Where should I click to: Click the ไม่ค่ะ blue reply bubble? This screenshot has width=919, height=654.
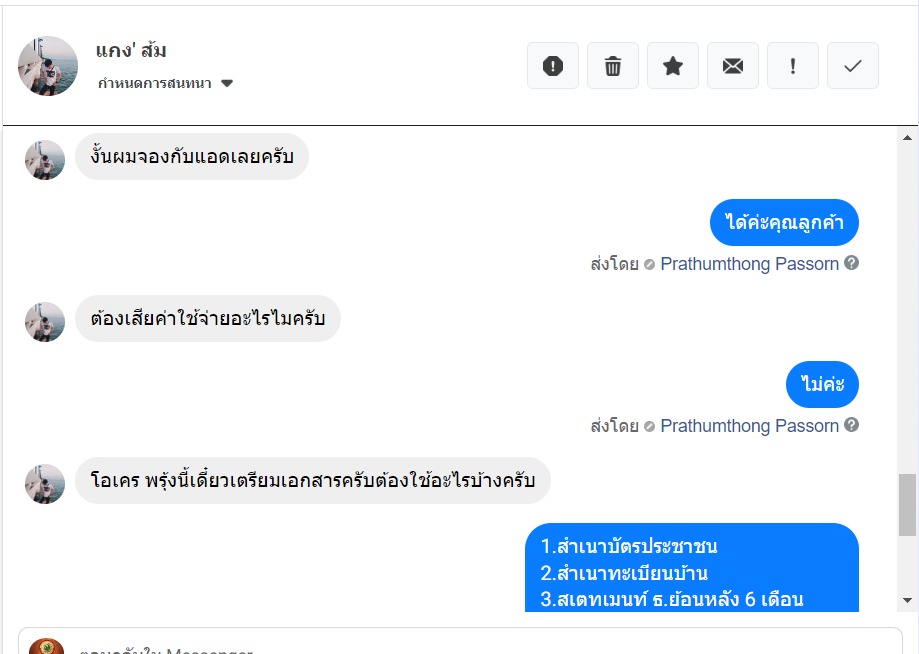[822, 384]
